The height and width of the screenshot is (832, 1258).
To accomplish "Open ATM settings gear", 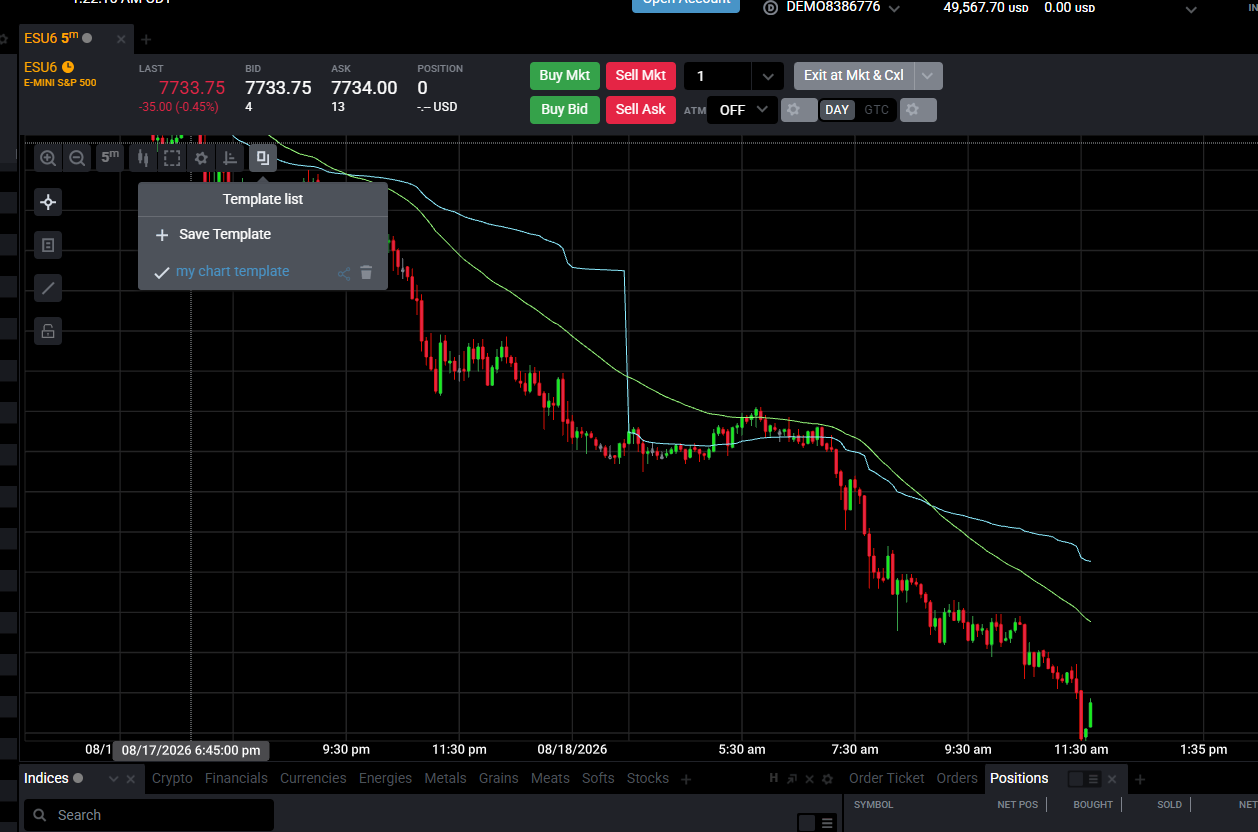I will point(798,109).
